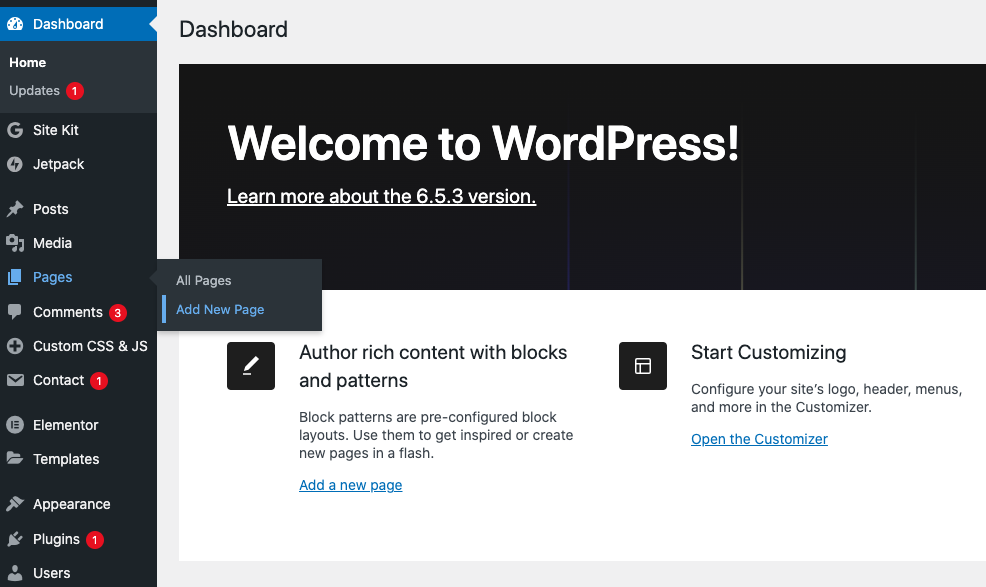The width and height of the screenshot is (986, 587).
Task: Click the Start Customizing heading
Action: [768, 352]
